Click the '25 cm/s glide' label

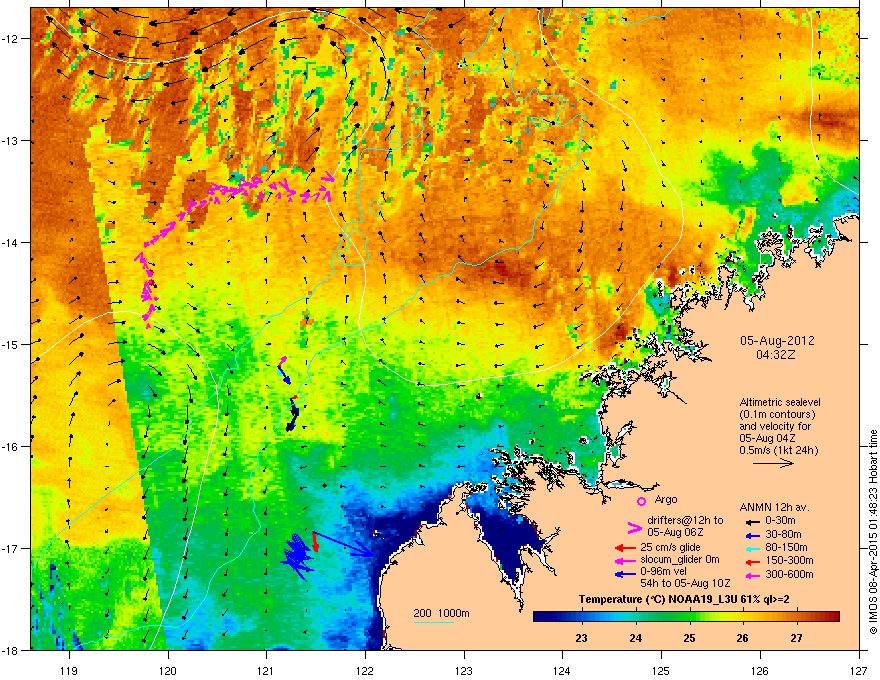click(x=670, y=547)
